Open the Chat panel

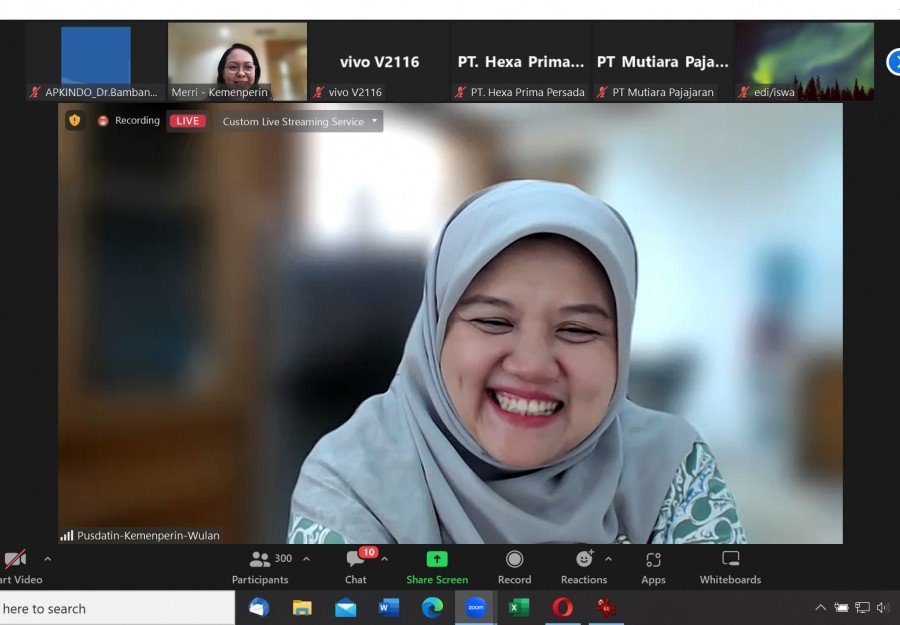click(356, 568)
